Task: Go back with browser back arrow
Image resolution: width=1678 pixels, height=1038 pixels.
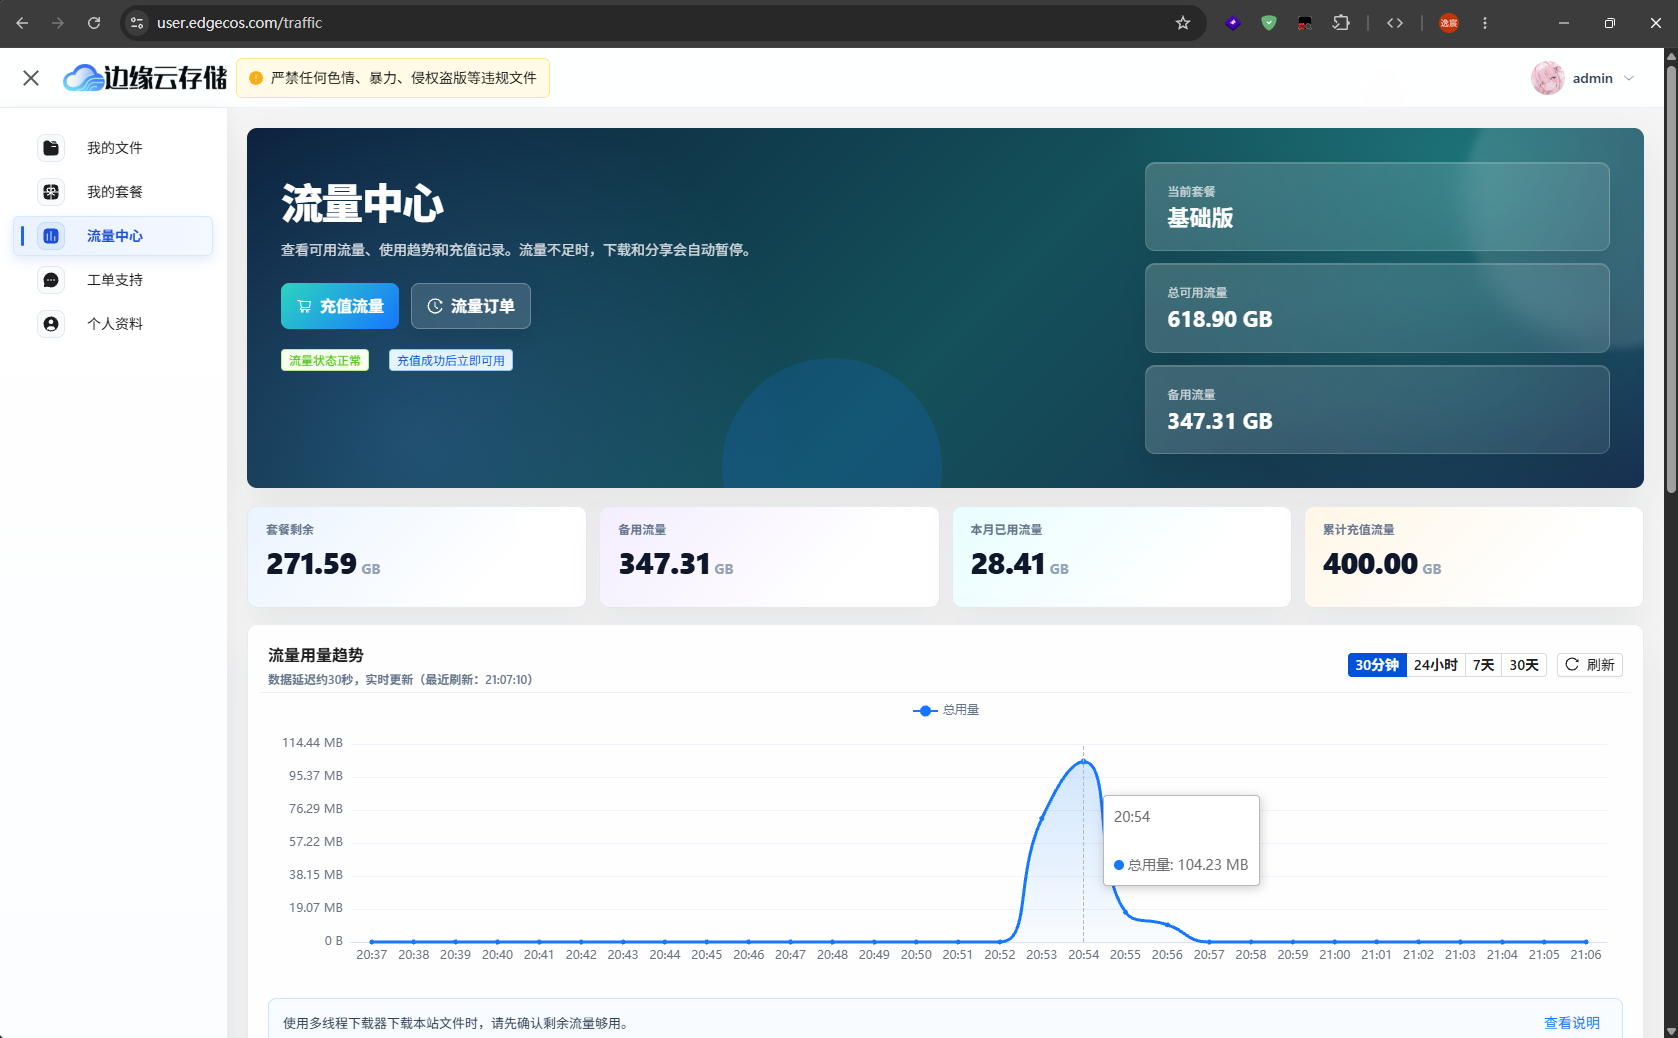Action: [22, 23]
